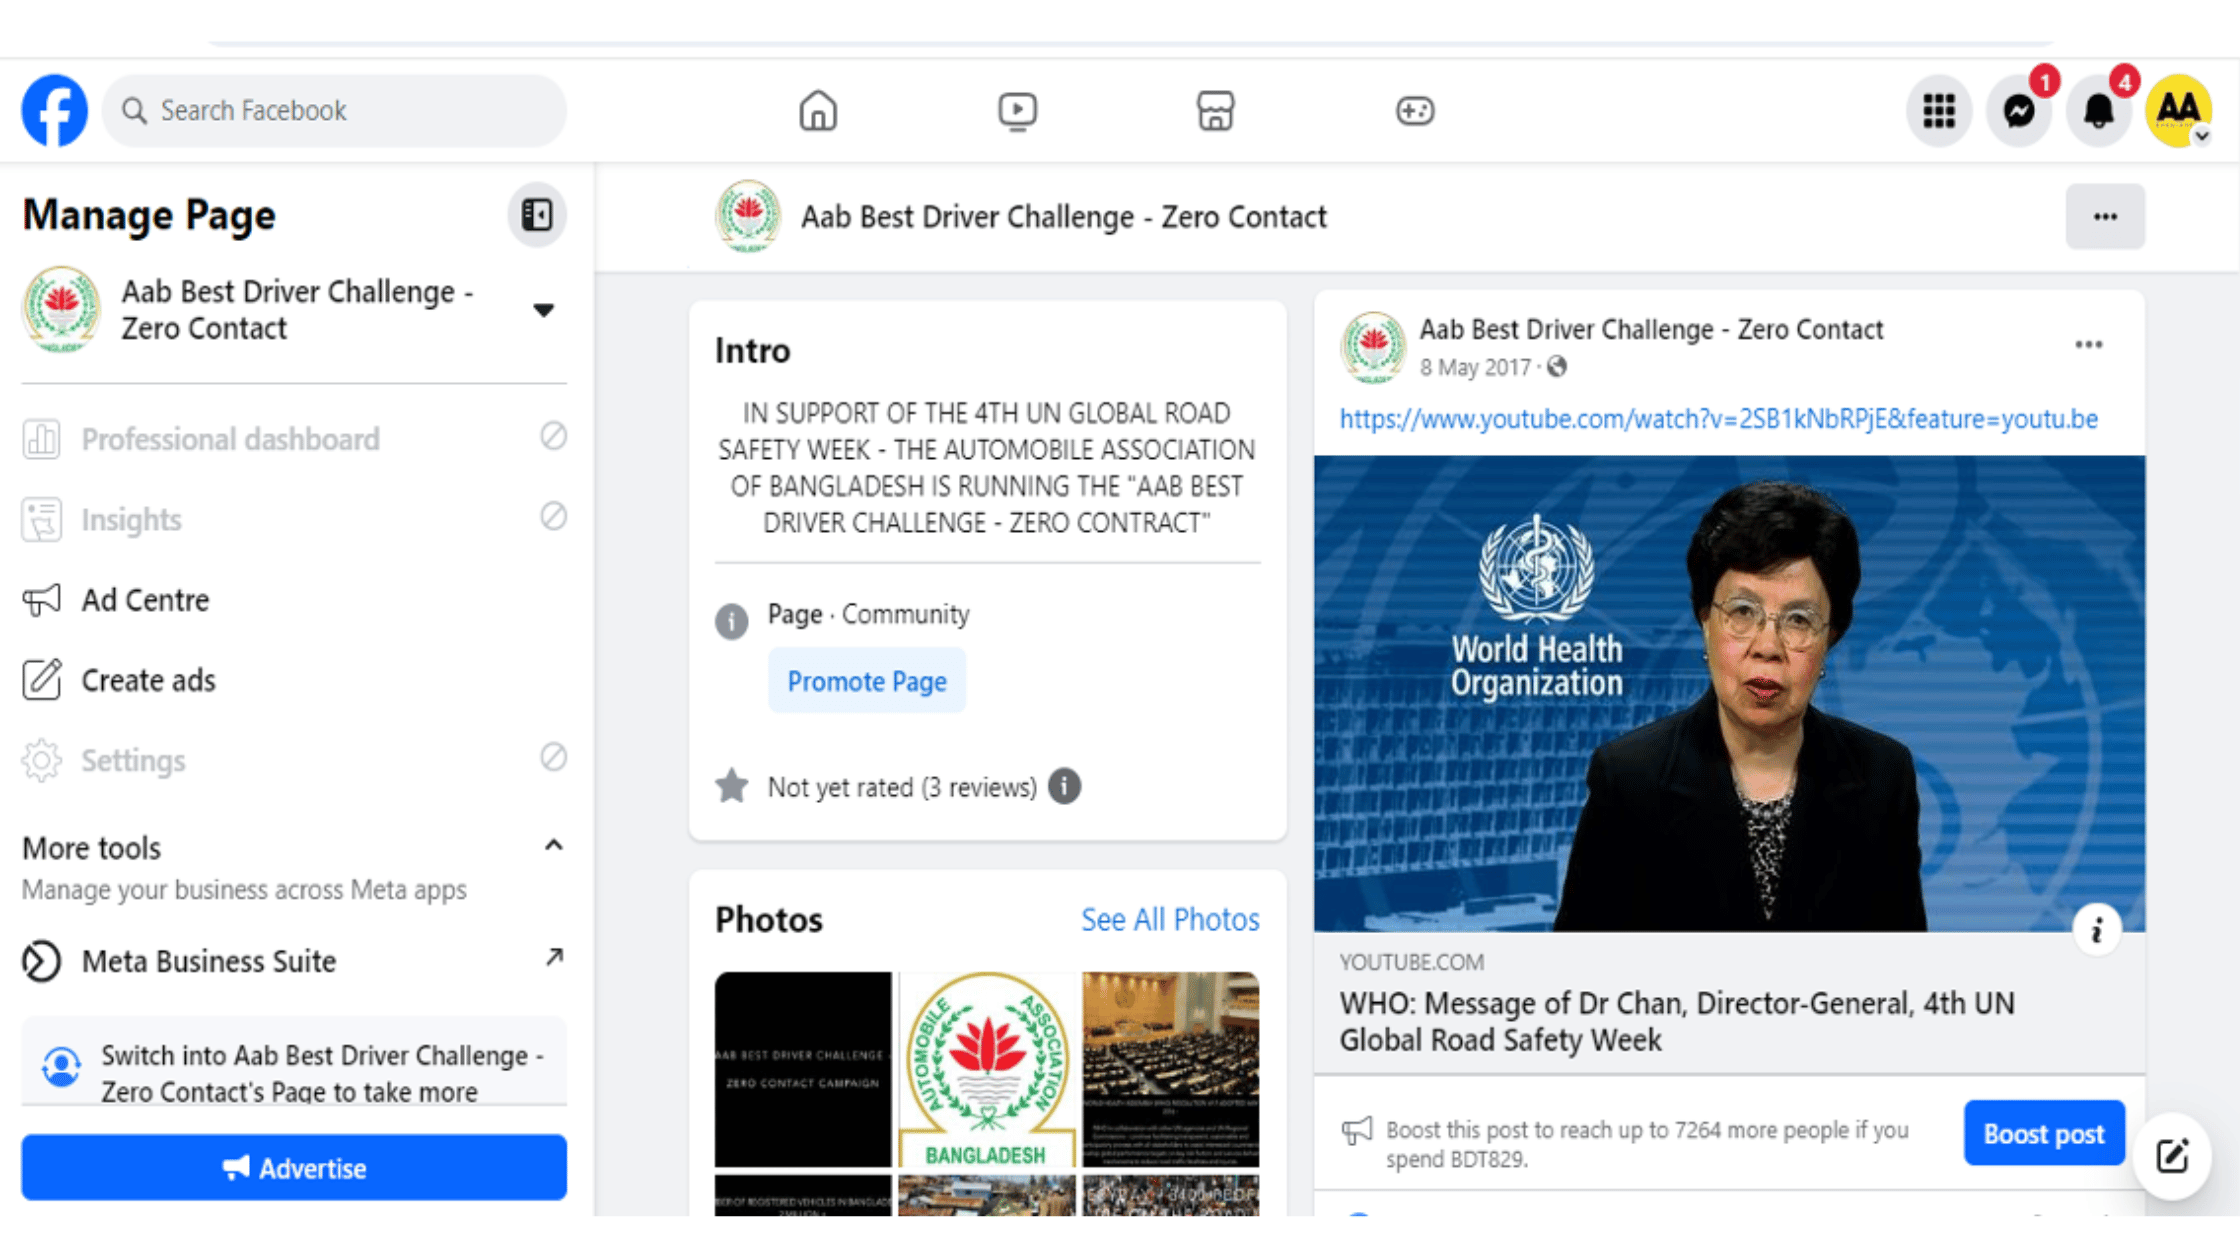Click the Meta Business Suite external arrow

[x=553, y=957]
